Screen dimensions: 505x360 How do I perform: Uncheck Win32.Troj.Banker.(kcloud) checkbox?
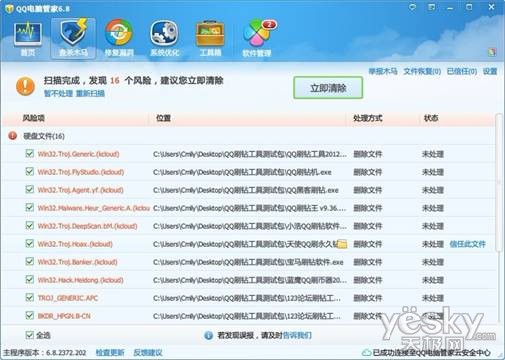[30, 261]
